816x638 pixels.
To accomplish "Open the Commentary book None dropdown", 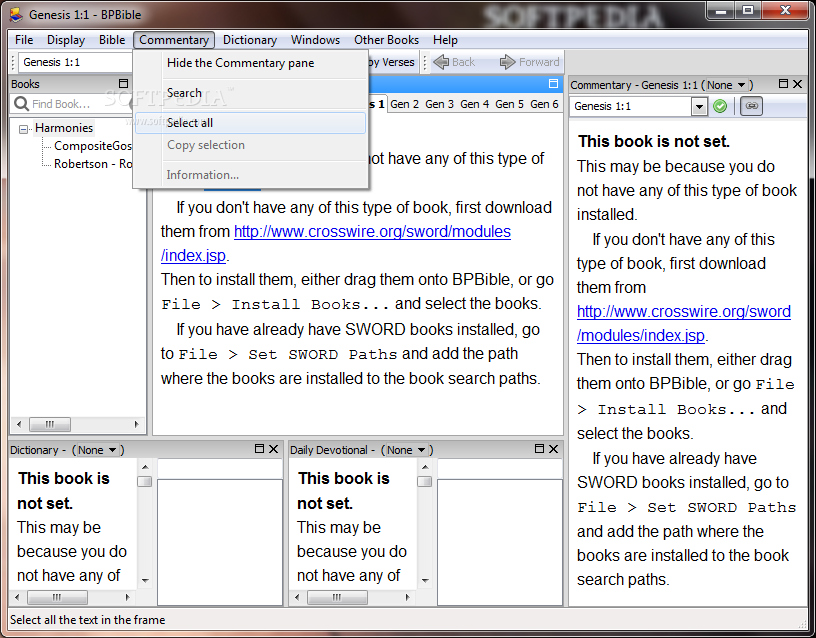I will 727,85.
